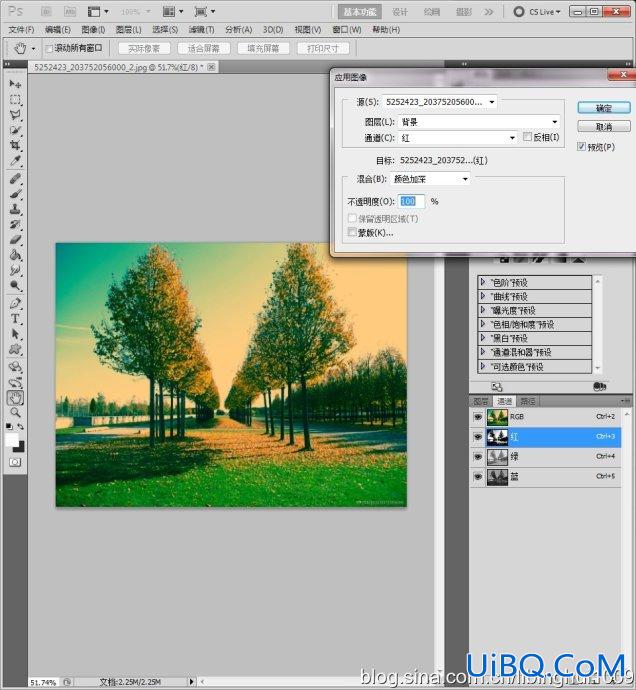Hide the RGB channel eye icon
636x690 pixels.
[478, 417]
